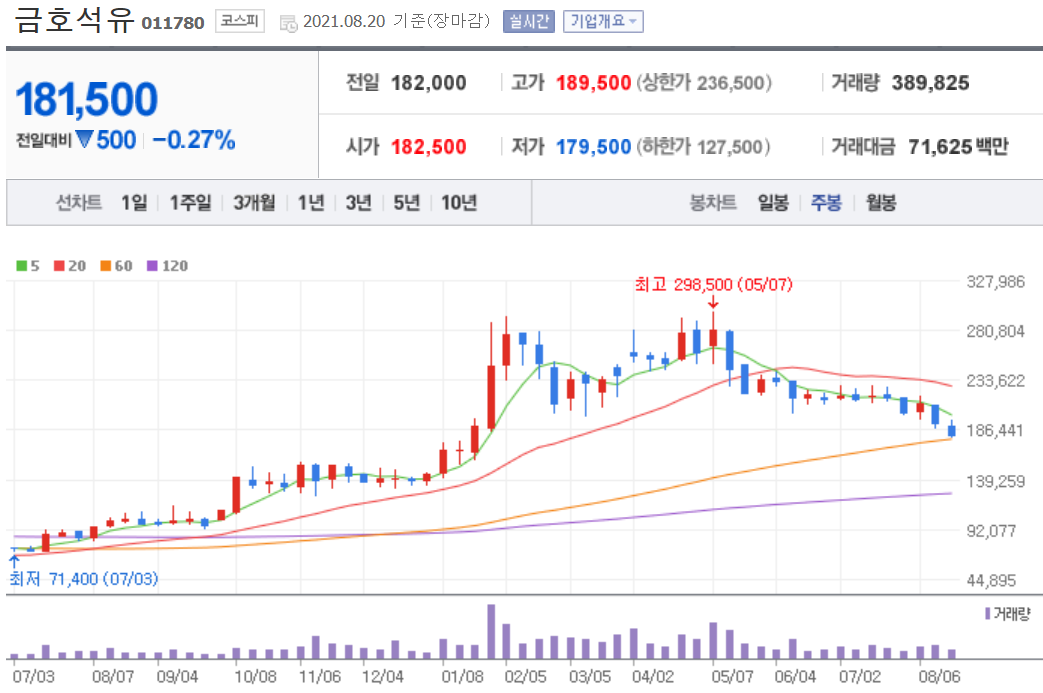The height and width of the screenshot is (693, 1043).
Task: Click the 05/07 date label on x-axis
Action: tap(732, 677)
